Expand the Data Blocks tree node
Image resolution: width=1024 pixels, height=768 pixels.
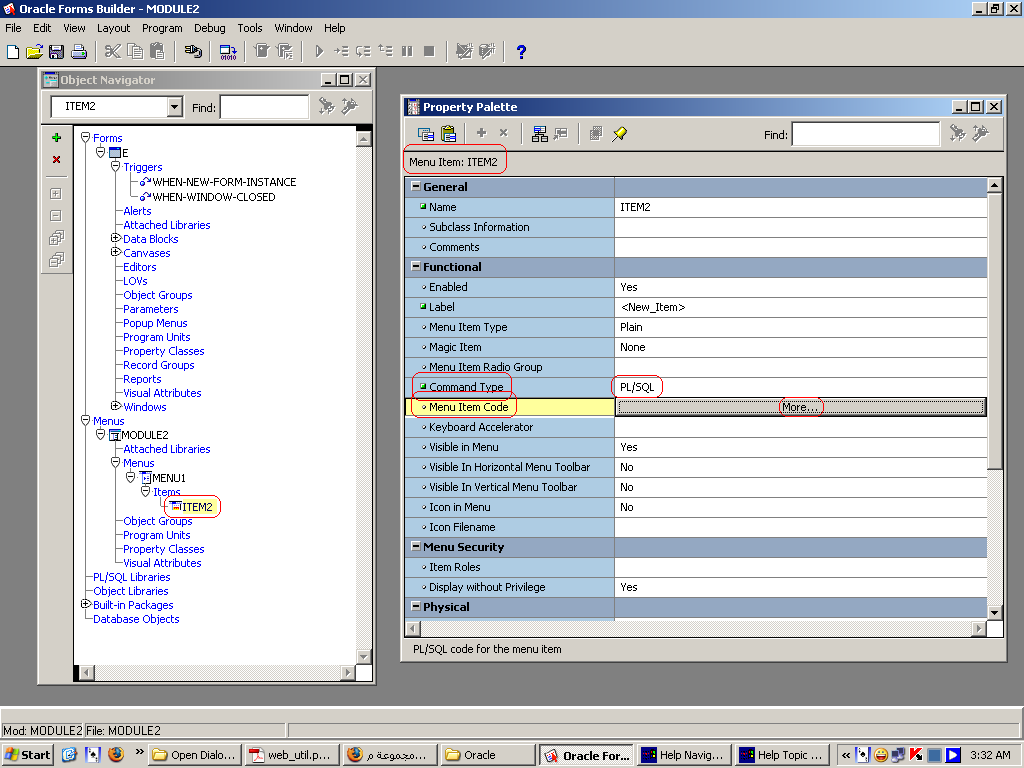point(116,239)
